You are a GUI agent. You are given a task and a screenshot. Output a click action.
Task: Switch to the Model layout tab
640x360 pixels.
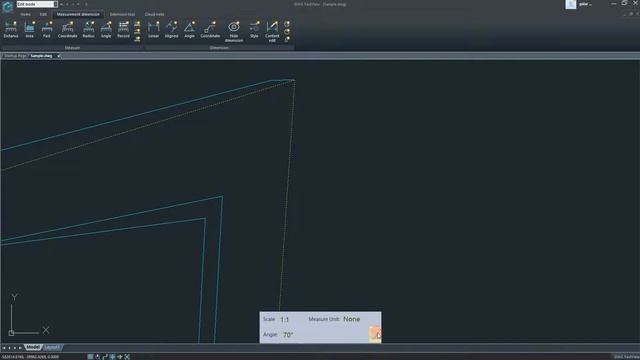click(33, 347)
